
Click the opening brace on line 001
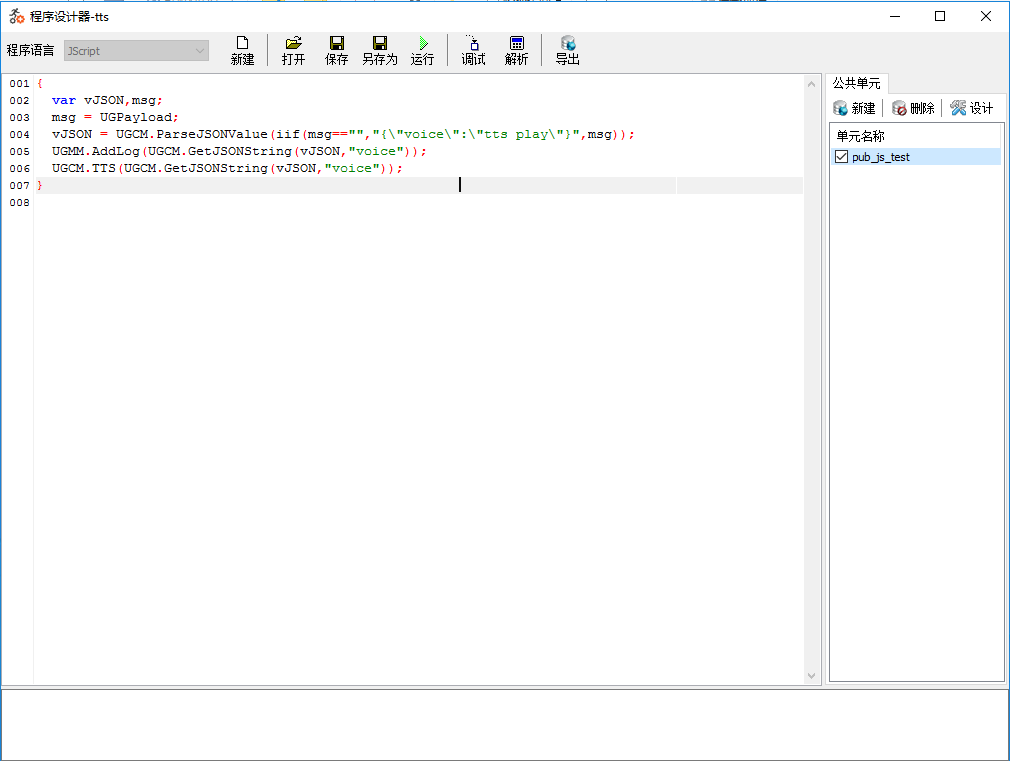click(x=39, y=84)
